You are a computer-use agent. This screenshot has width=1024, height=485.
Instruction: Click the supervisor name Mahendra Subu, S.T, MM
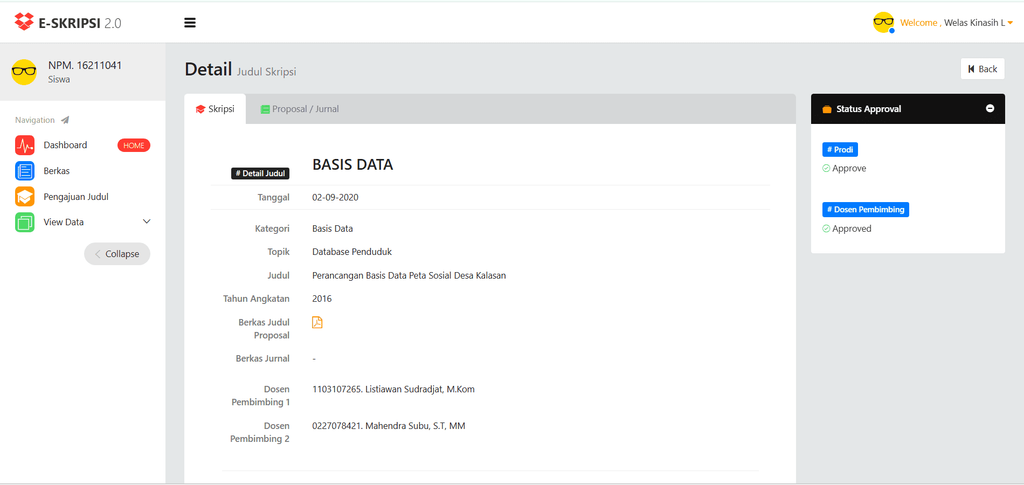click(415, 426)
